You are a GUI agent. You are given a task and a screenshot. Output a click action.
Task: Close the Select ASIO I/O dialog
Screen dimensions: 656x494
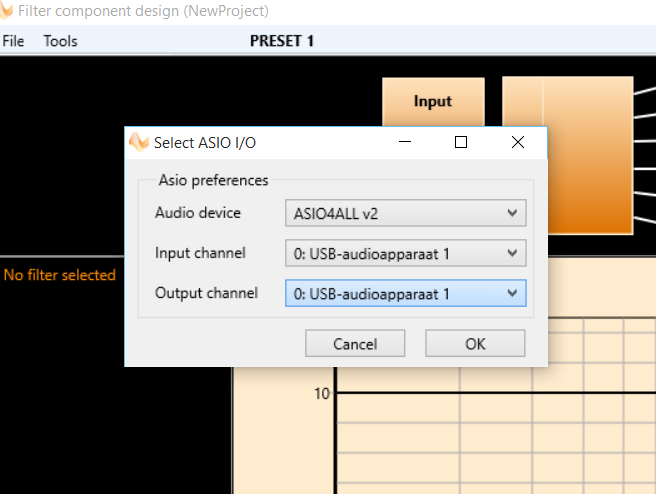pyautogui.click(x=518, y=142)
